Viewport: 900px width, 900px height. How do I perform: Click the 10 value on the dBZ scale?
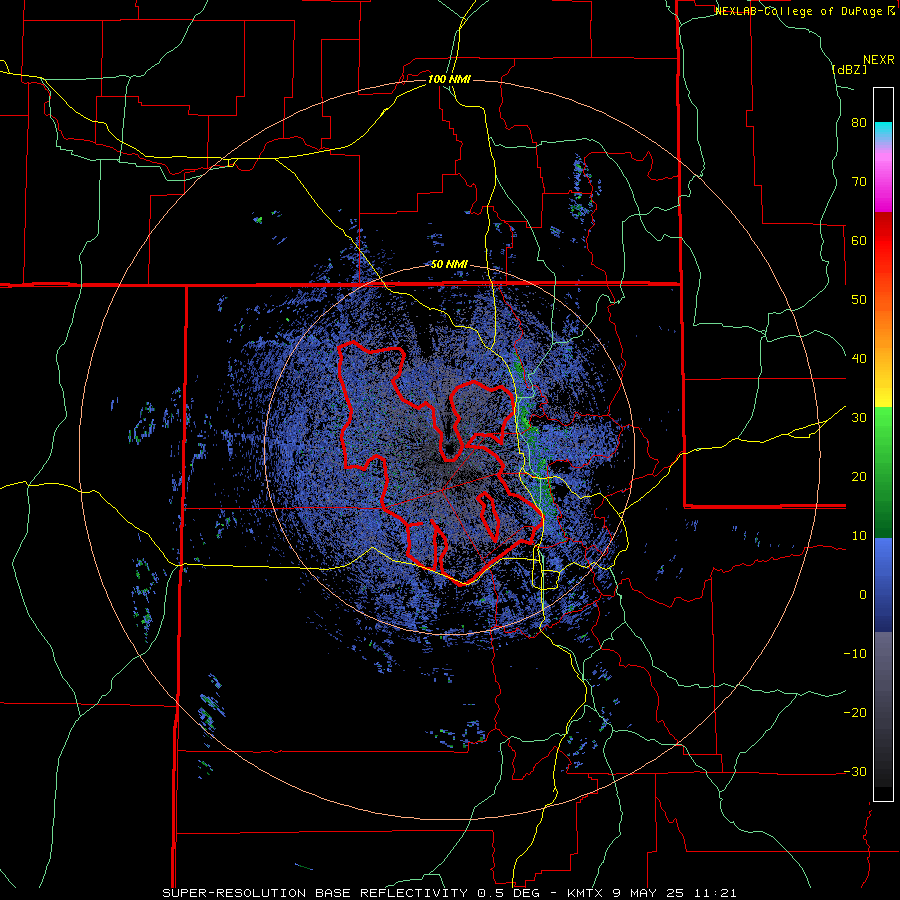[x=859, y=536]
